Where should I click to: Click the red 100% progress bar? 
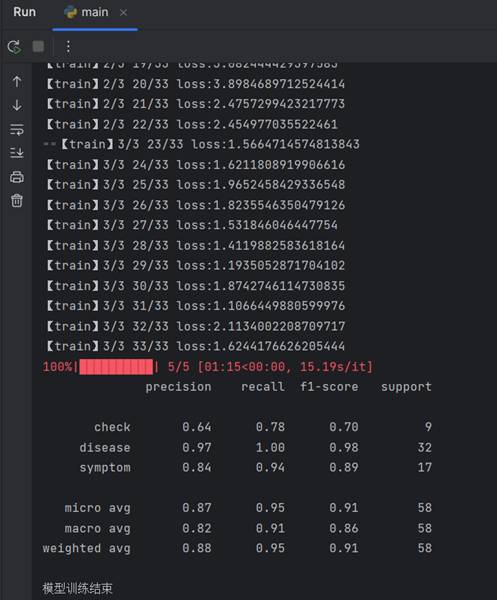[116, 367]
